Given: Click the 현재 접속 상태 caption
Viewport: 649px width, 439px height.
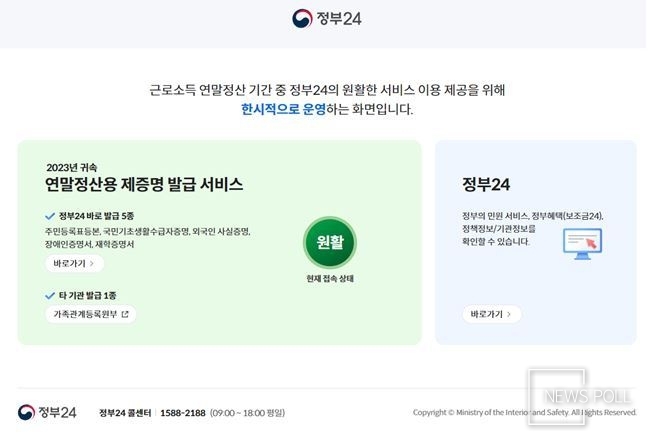Looking at the screenshot, I should 330,278.
